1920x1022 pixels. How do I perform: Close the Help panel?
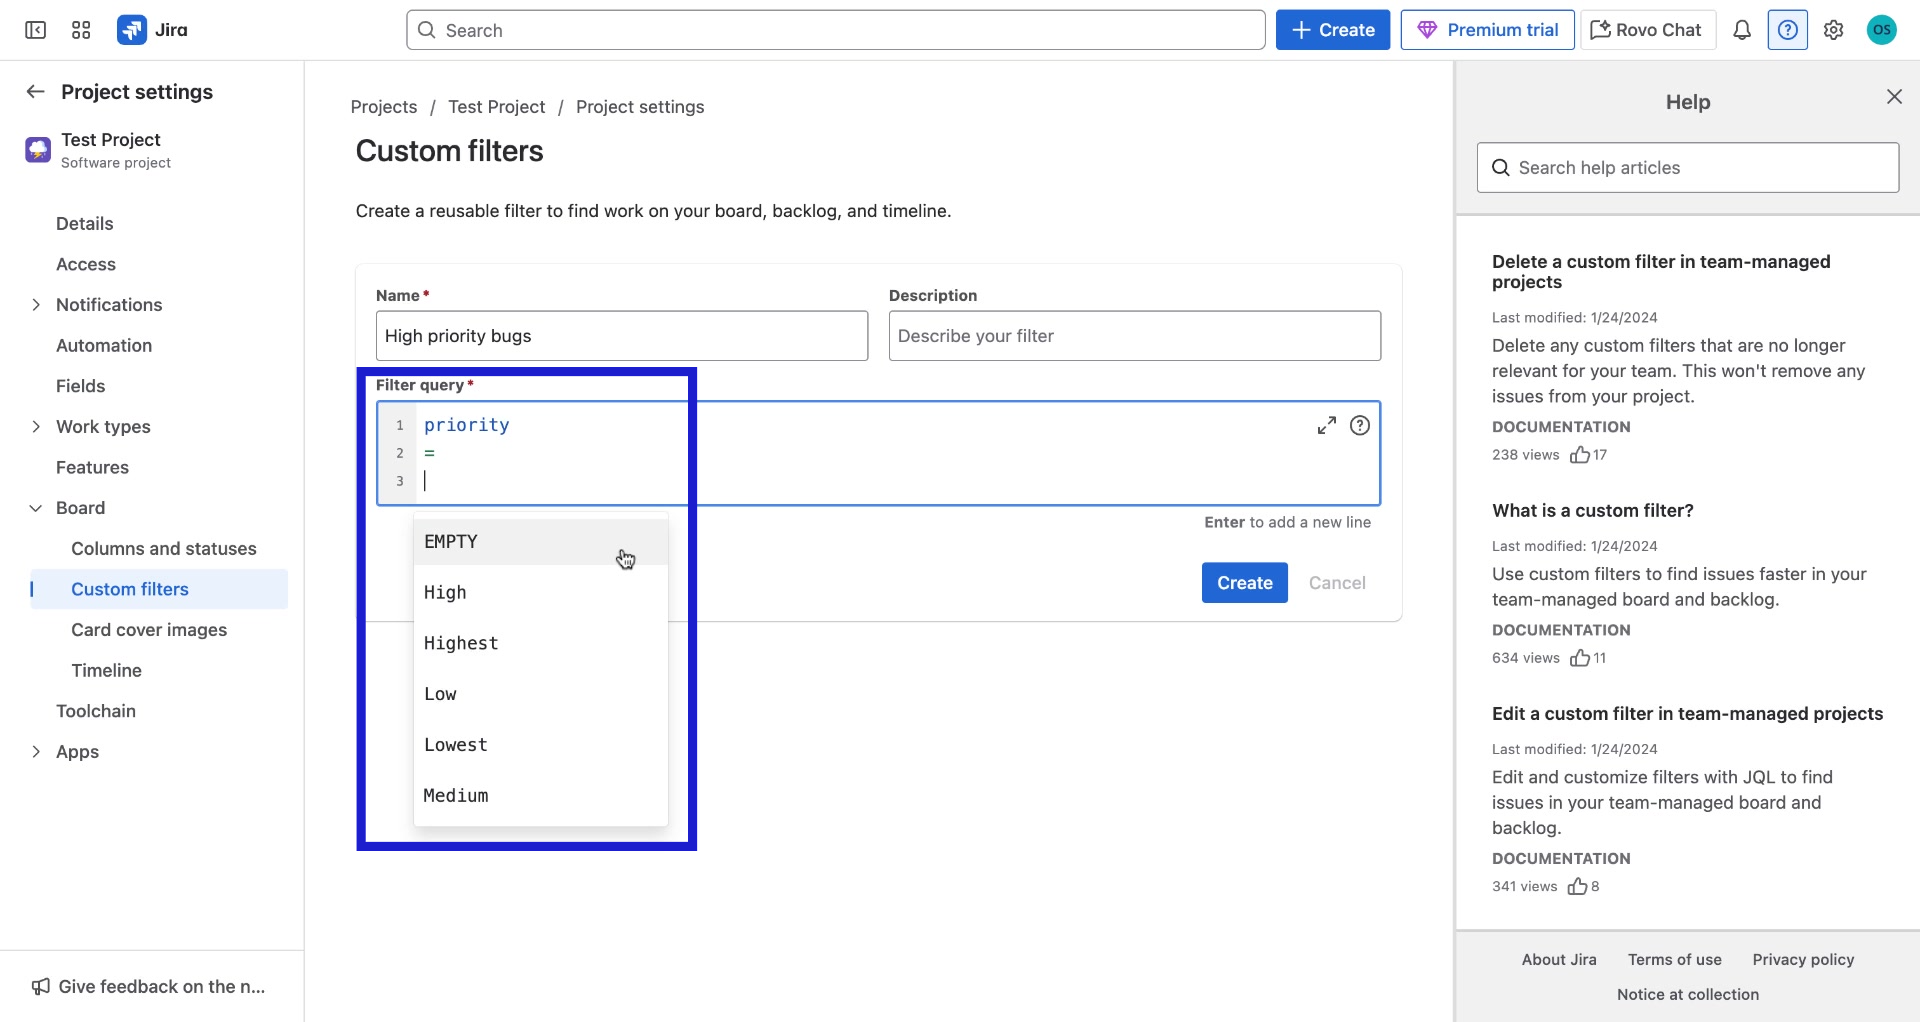pos(1893,96)
